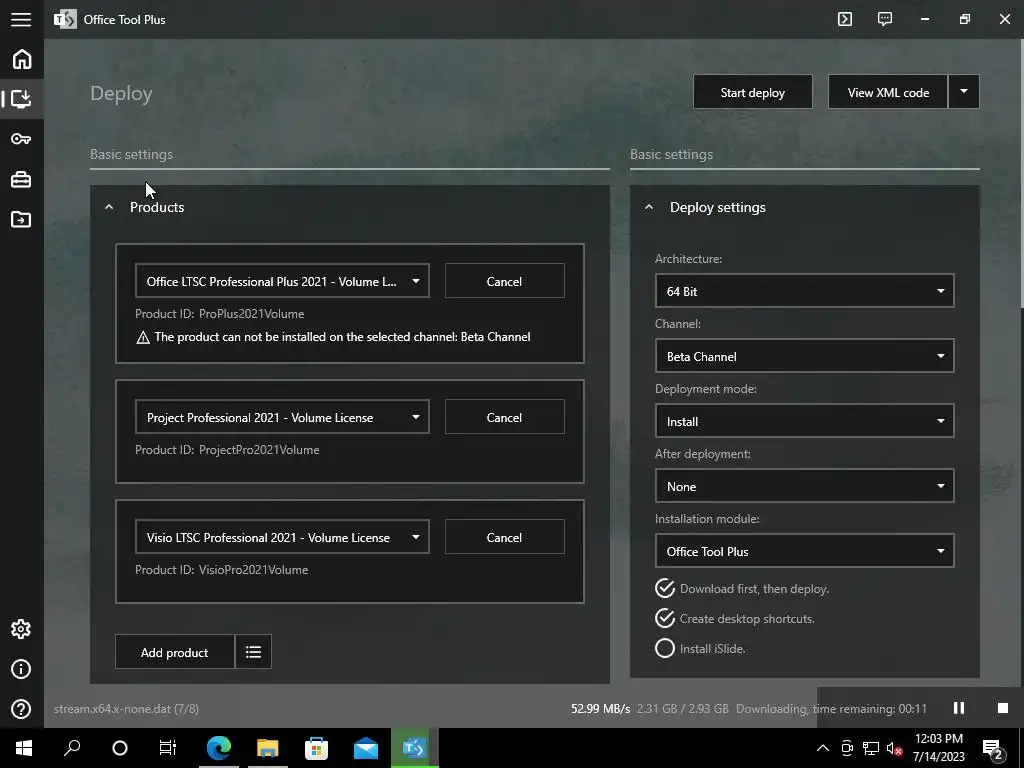Click Start deploy button
Viewport: 1024px width, 768px height.
click(x=753, y=92)
